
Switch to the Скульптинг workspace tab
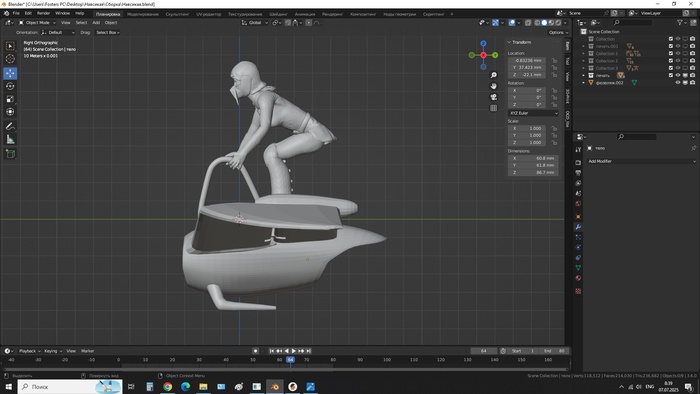177,14
